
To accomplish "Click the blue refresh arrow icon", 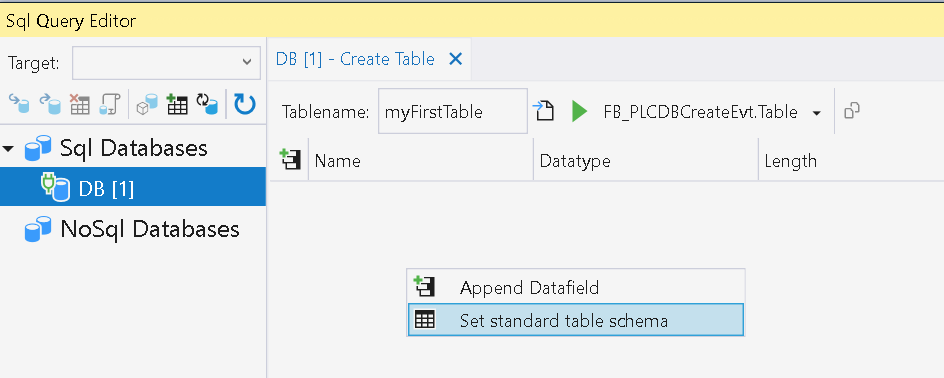I will [244, 104].
